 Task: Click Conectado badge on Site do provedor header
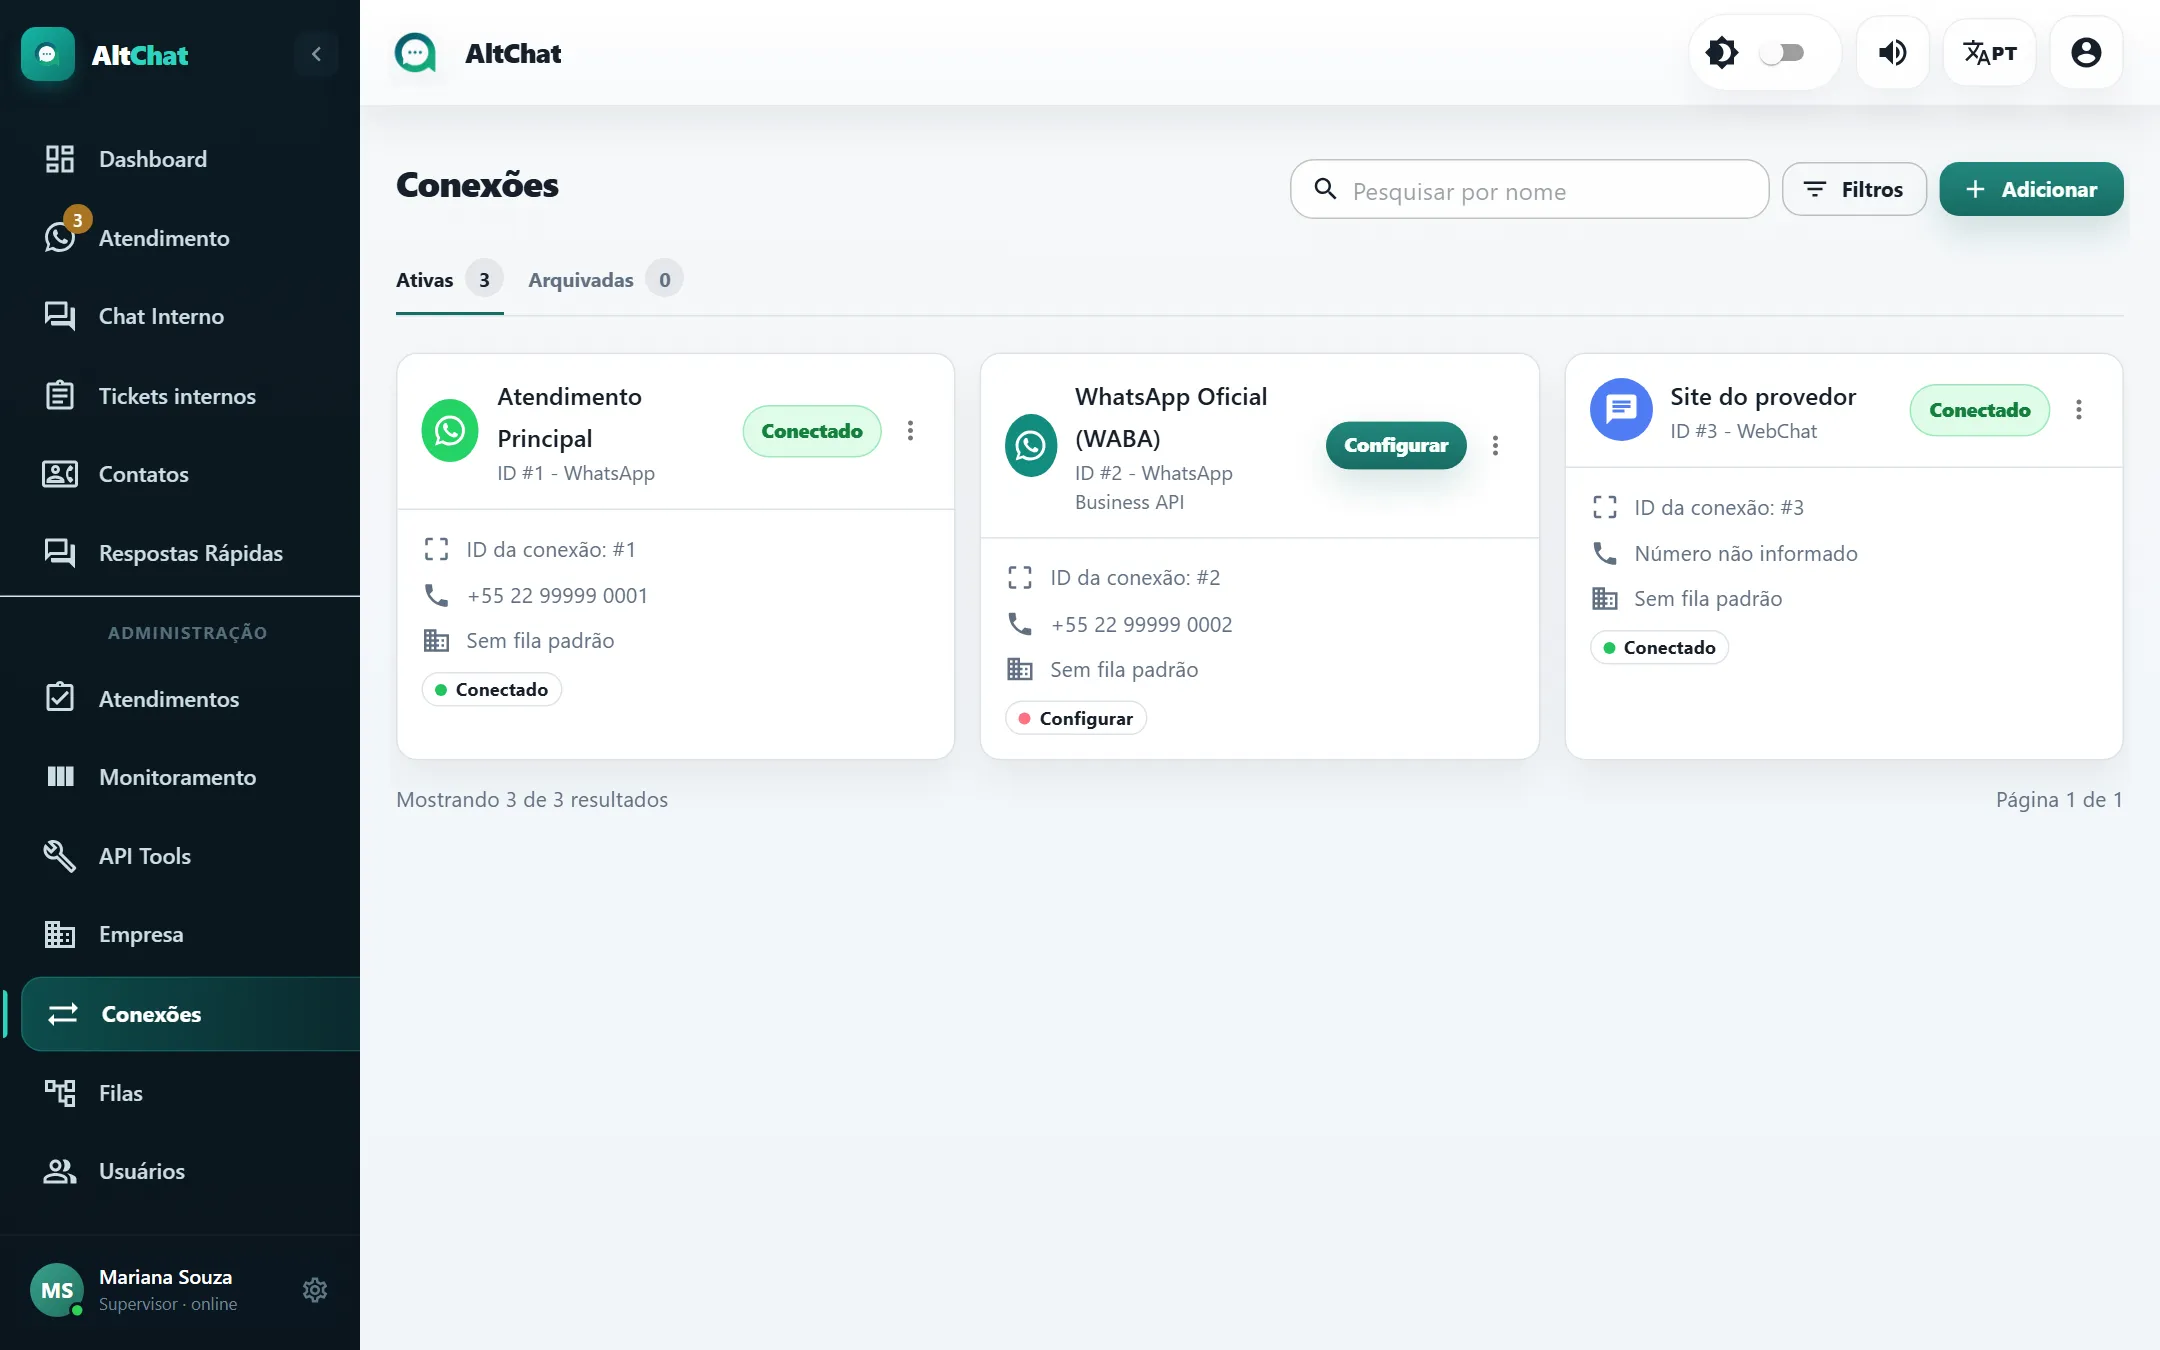point(1979,410)
